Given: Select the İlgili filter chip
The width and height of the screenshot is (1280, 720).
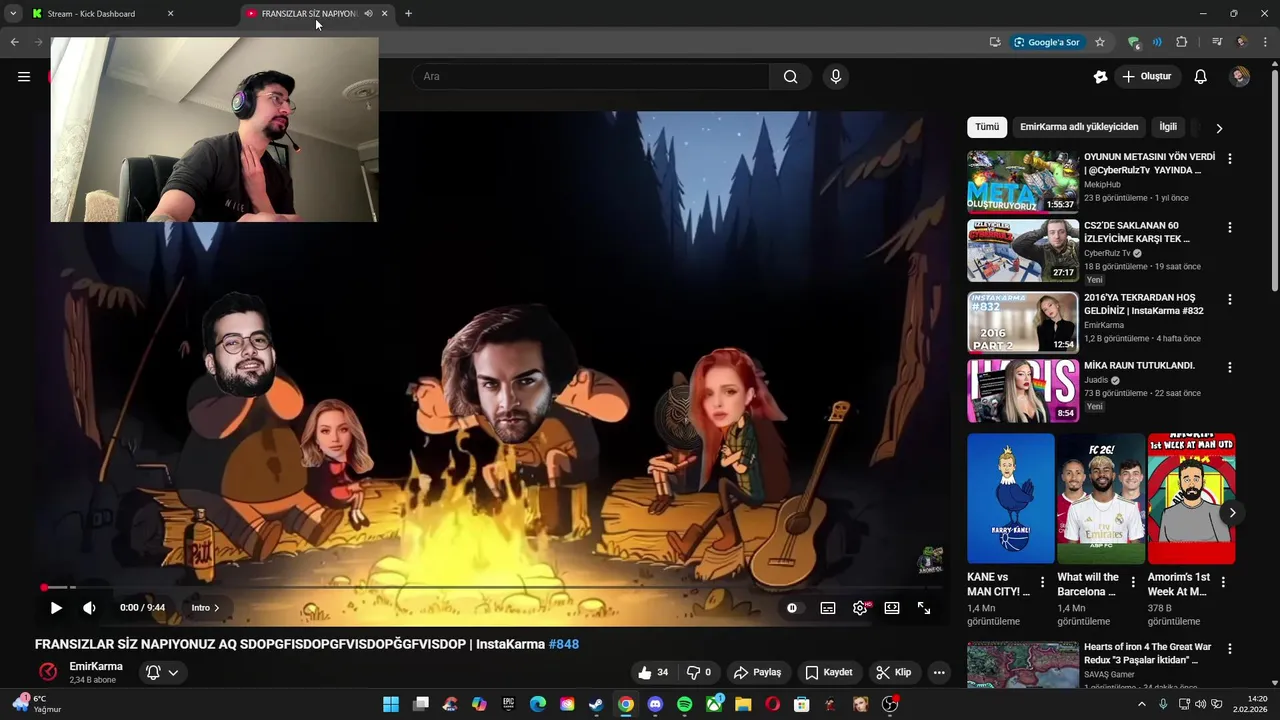Looking at the screenshot, I should tap(1168, 127).
